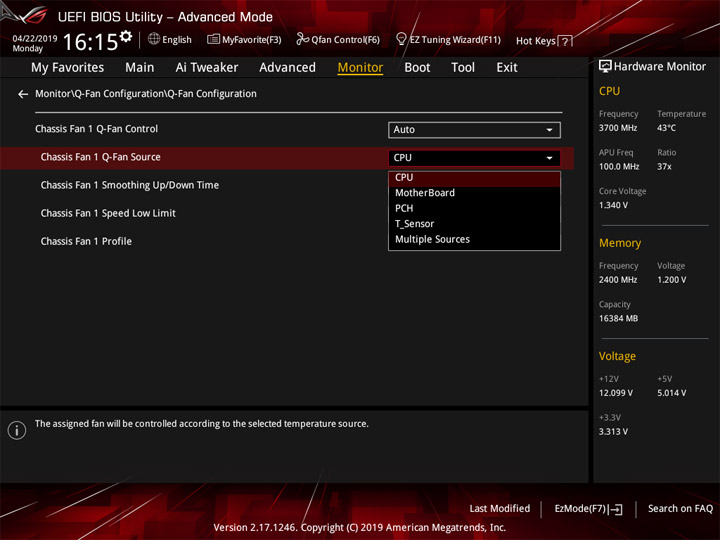Select Chassis Fan 1 Q-Fan Source row
The image size is (720, 540).
(287, 158)
